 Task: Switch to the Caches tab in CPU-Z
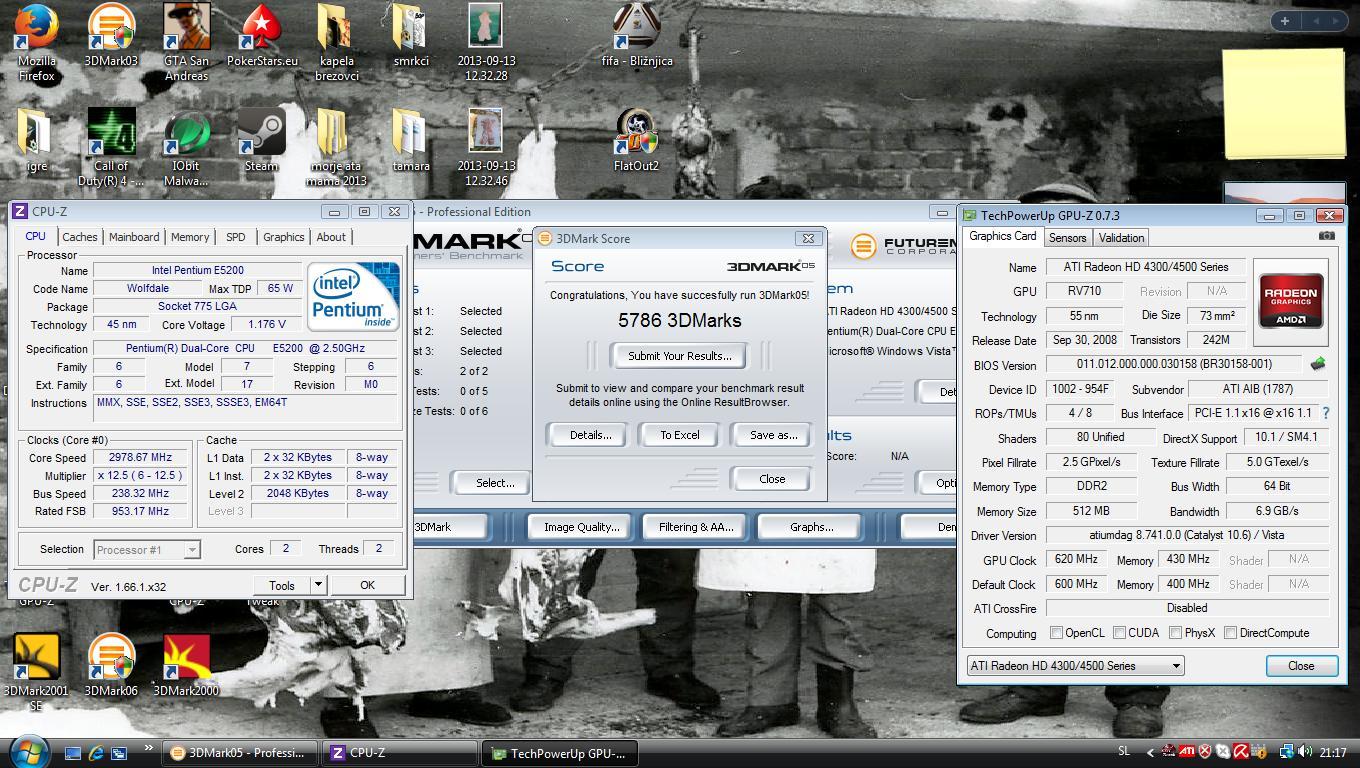(79, 237)
